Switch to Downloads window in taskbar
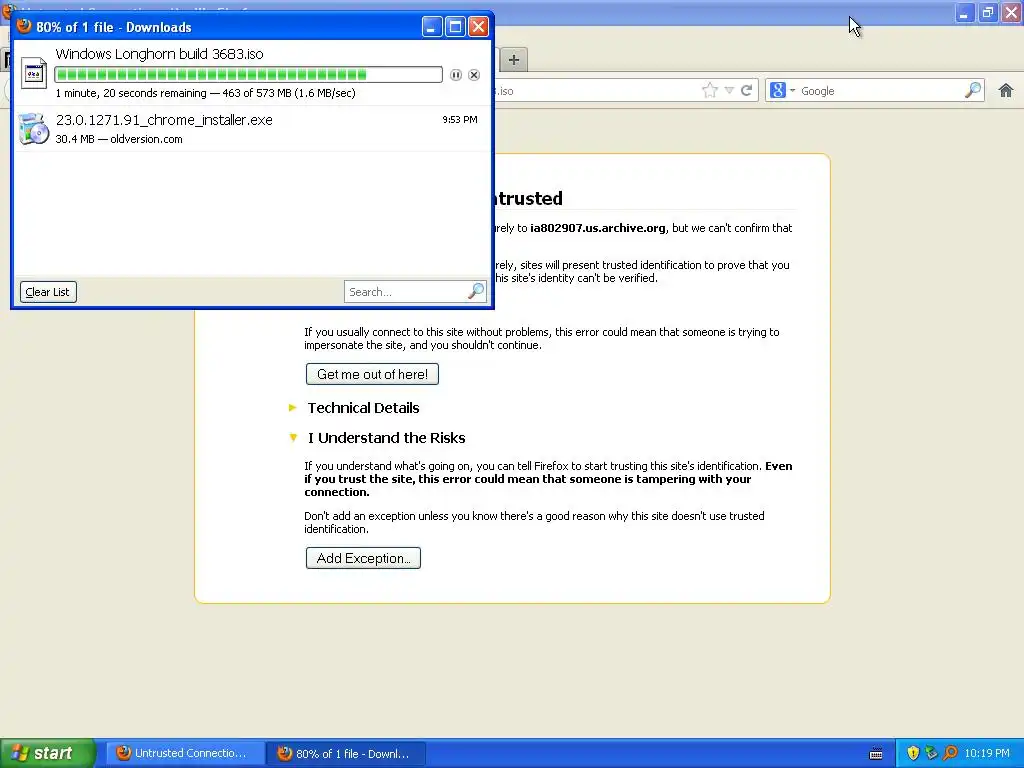Screen dimensions: 1024x768 (346, 753)
